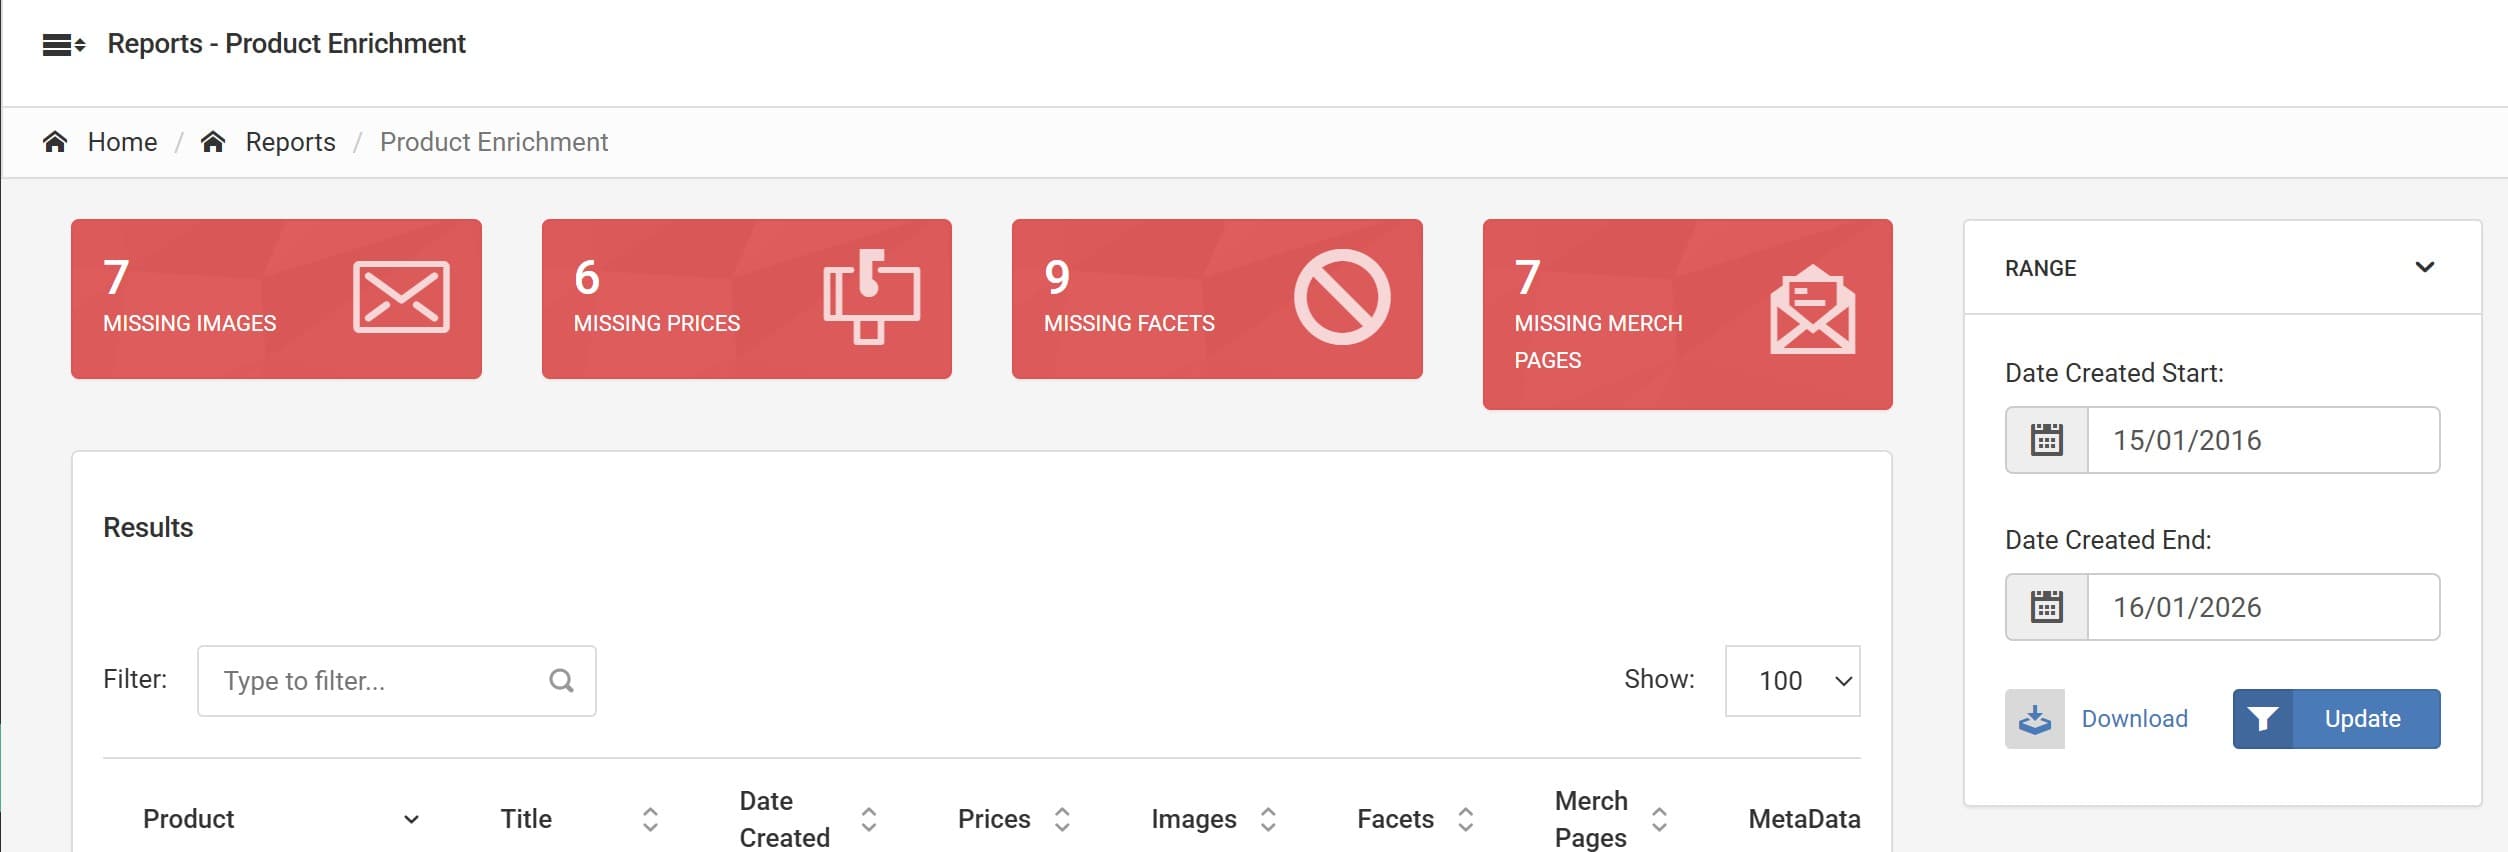
Task: Click the home icon beside Home breadcrumb
Action: [x=55, y=142]
